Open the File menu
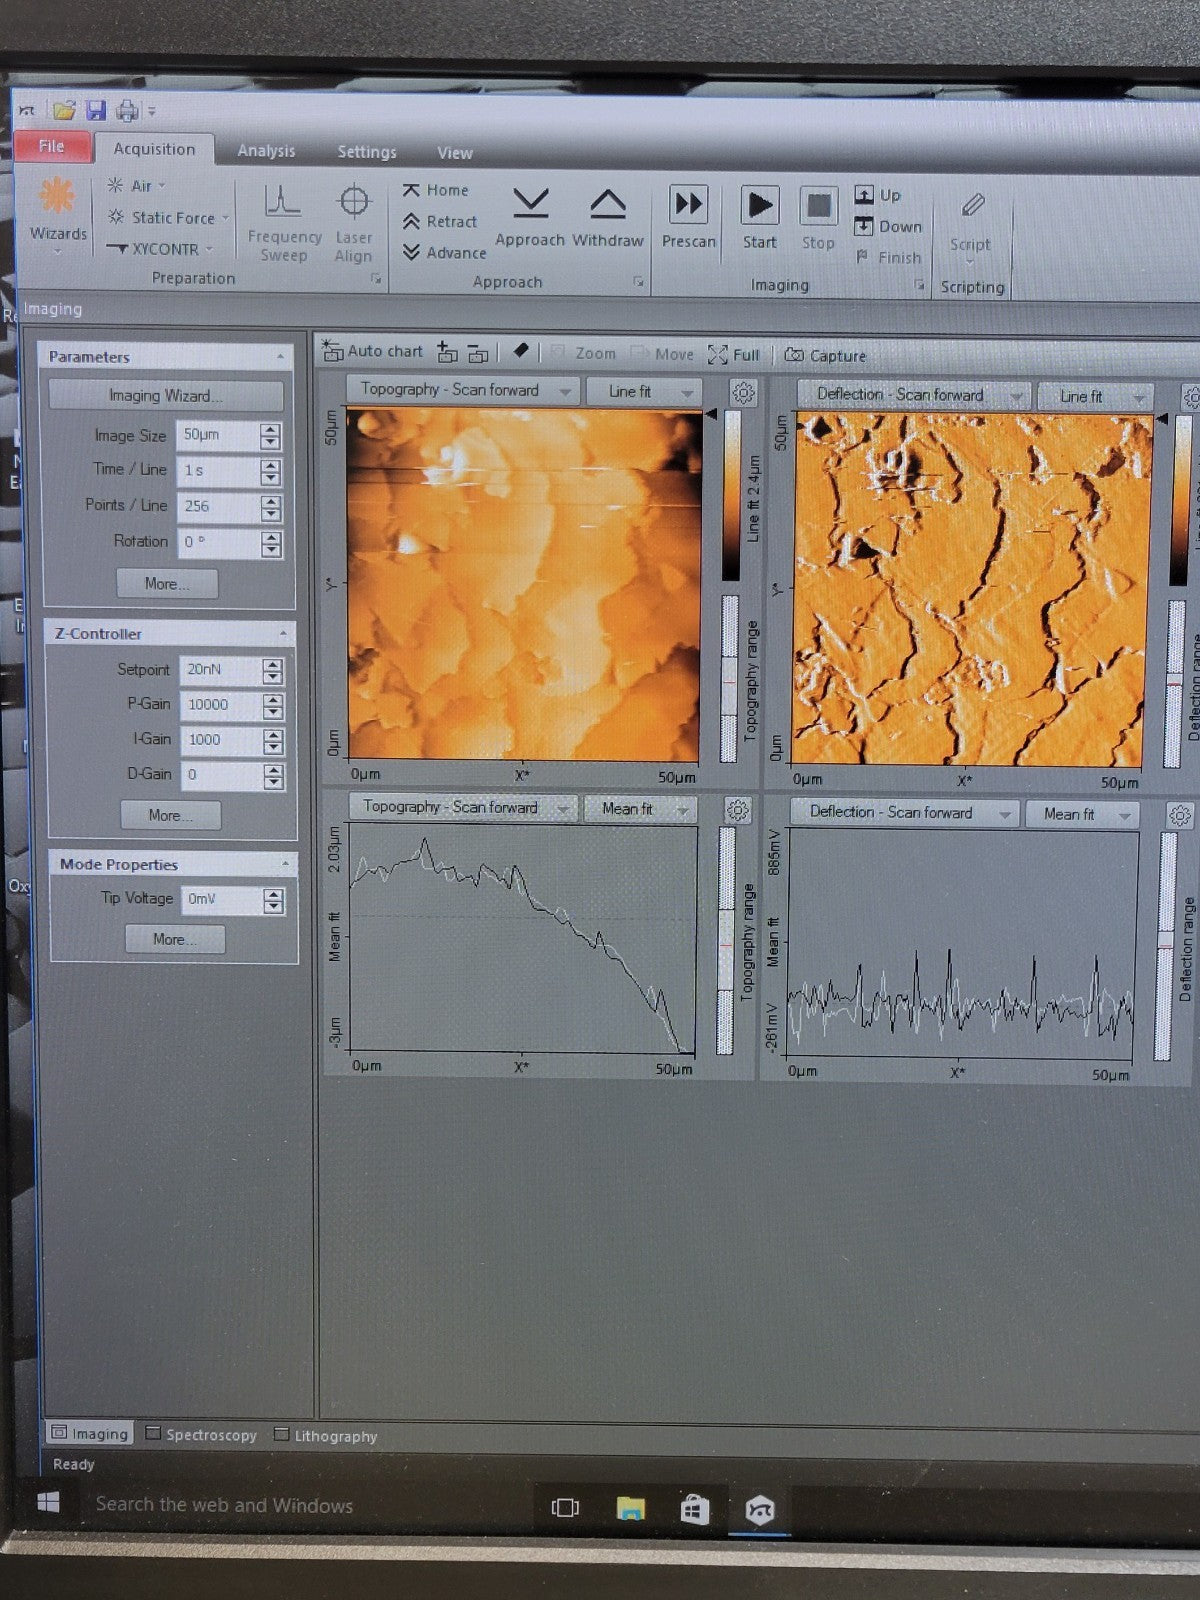 pyautogui.click(x=52, y=146)
